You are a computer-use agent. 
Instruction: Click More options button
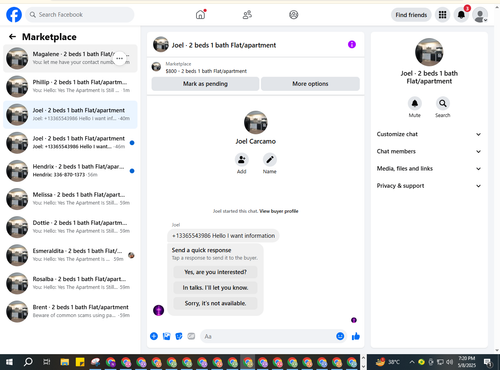(x=310, y=84)
